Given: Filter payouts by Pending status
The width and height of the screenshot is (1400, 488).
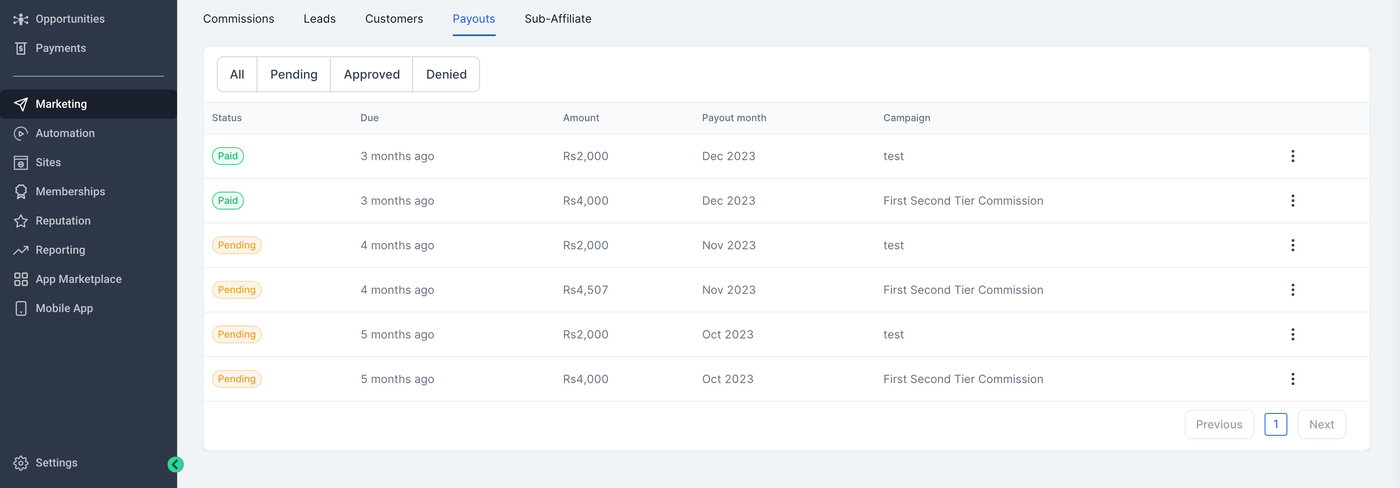Looking at the screenshot, I should [x=294, y=74].
